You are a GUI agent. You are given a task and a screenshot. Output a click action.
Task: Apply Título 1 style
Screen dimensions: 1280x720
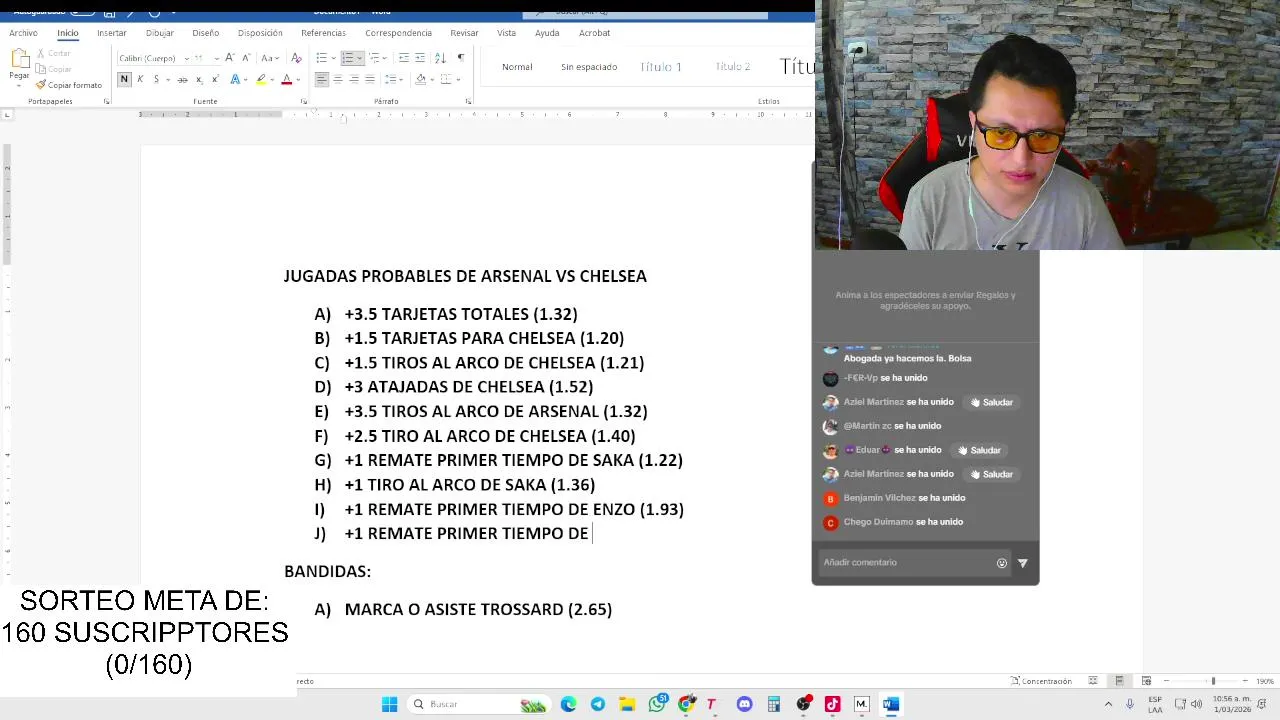[x=660, y=67]
